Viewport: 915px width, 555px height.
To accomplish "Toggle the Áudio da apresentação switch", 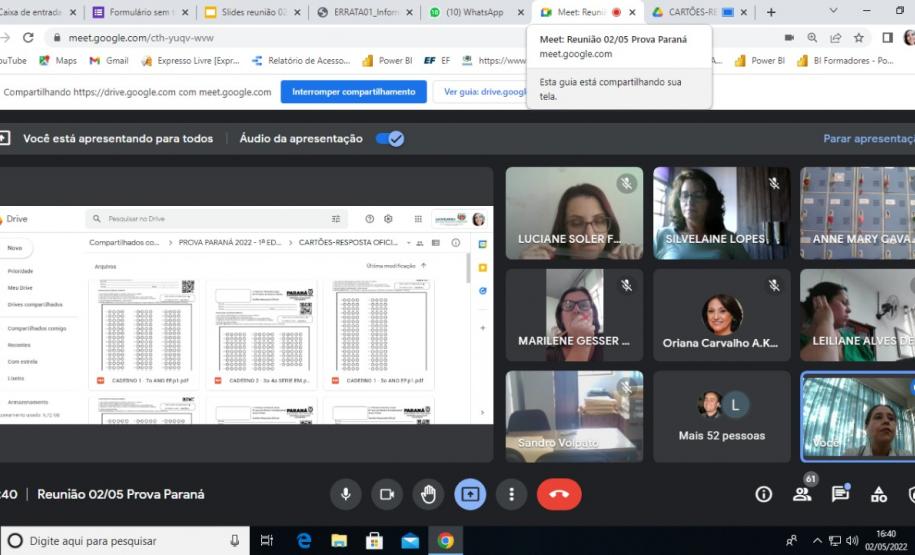I will coord(390,139).
